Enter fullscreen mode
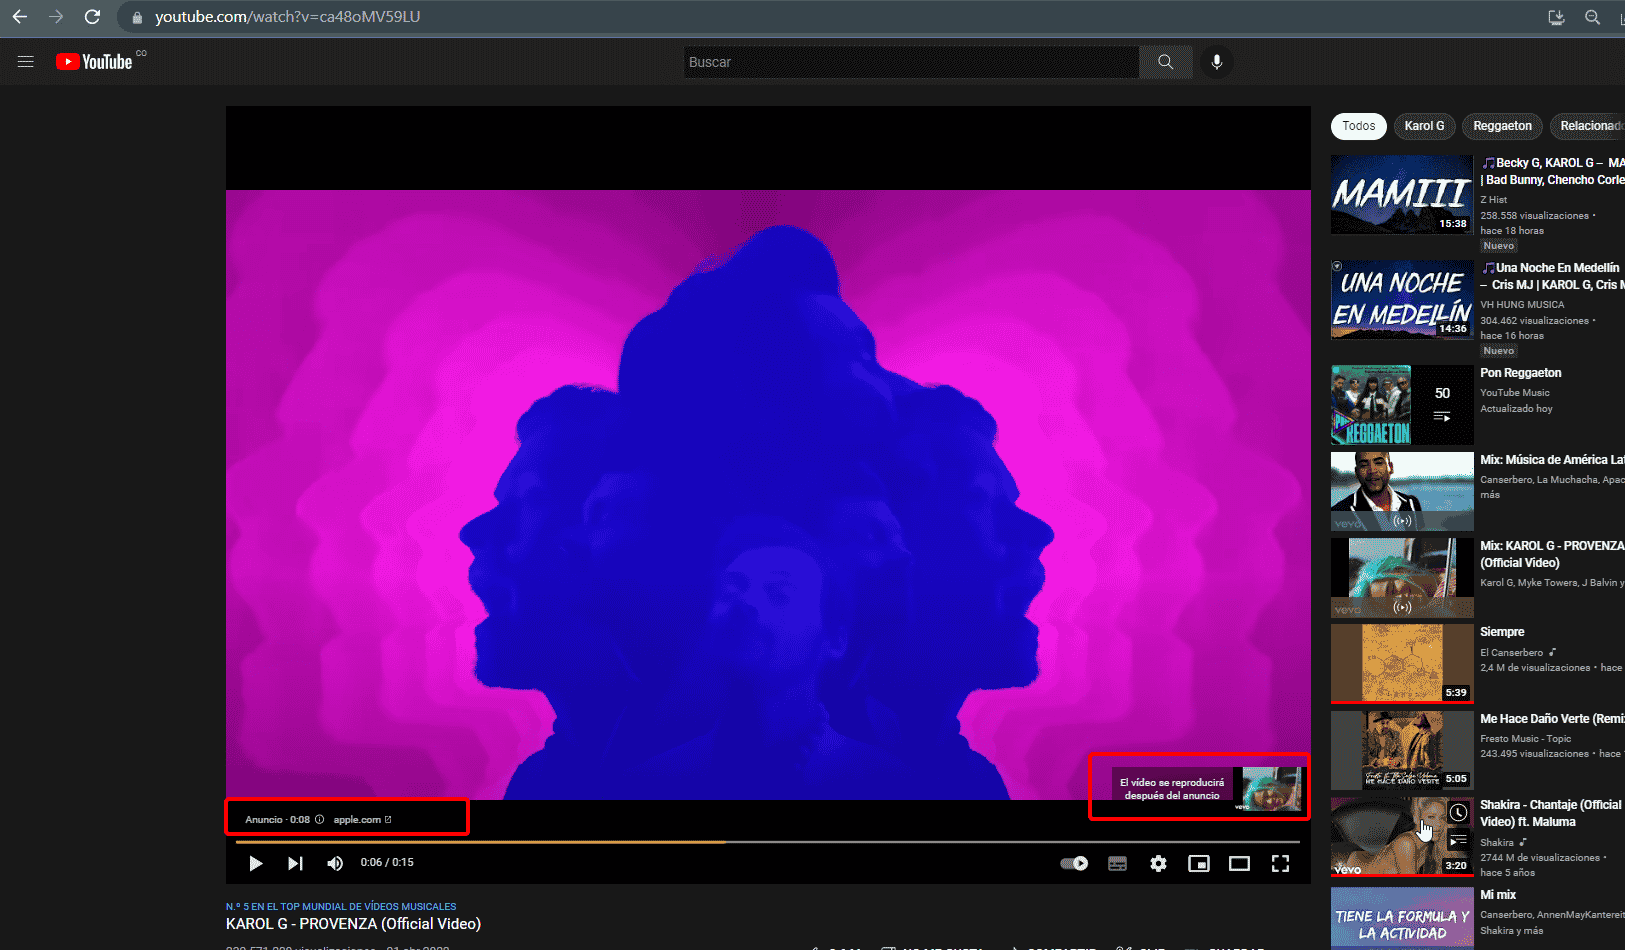Image resolution: width=1625 pixels, height=950 pixels. [1281, 863]
